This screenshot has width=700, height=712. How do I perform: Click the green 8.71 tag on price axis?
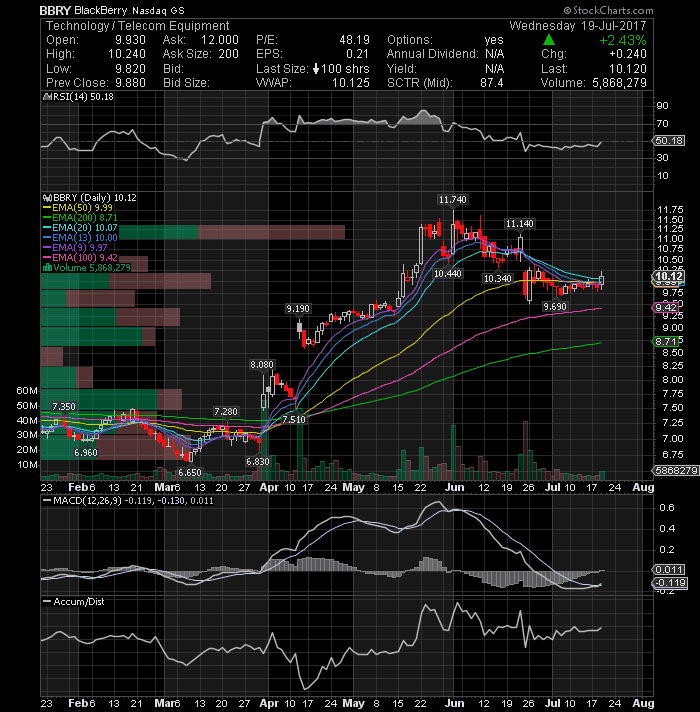point(665,341)
